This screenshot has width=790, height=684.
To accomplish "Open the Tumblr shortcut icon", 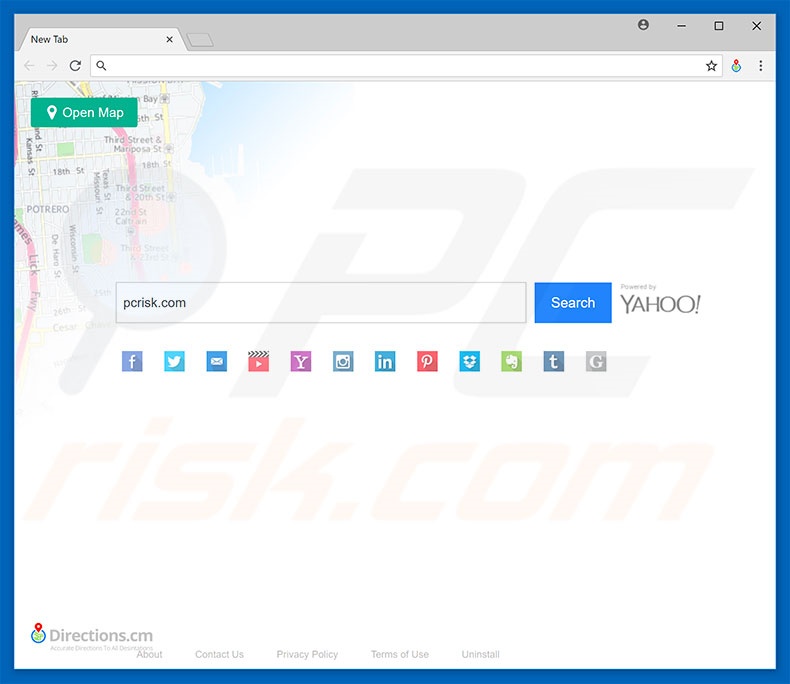I will 554,362.
